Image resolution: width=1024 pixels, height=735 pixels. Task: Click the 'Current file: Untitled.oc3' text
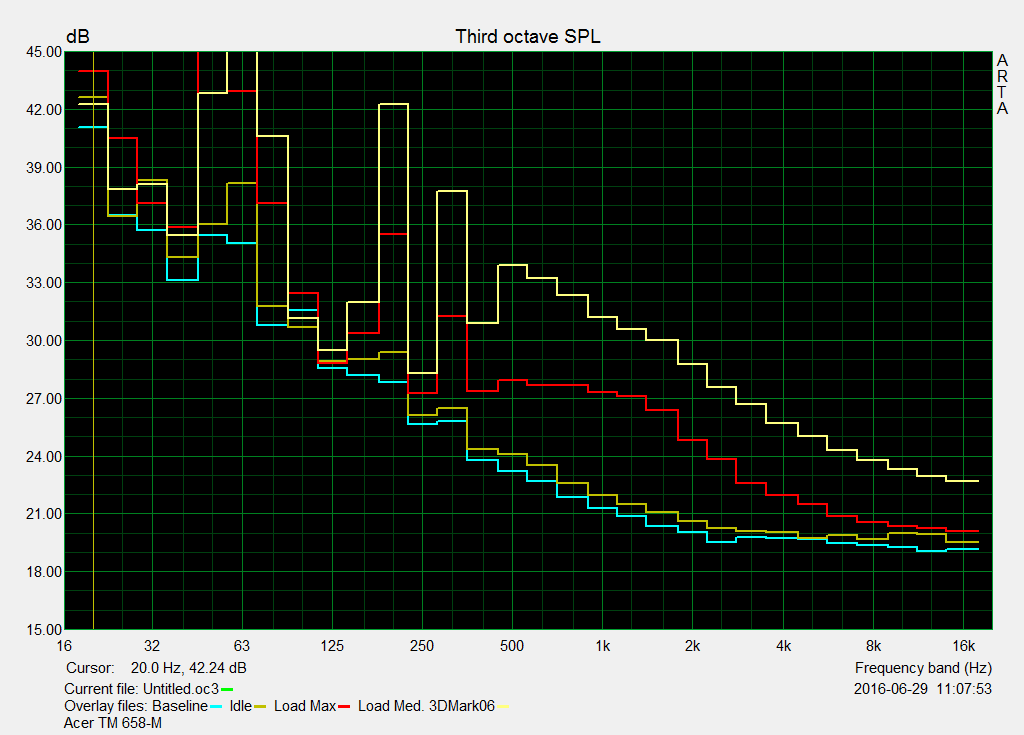[141, 689]
